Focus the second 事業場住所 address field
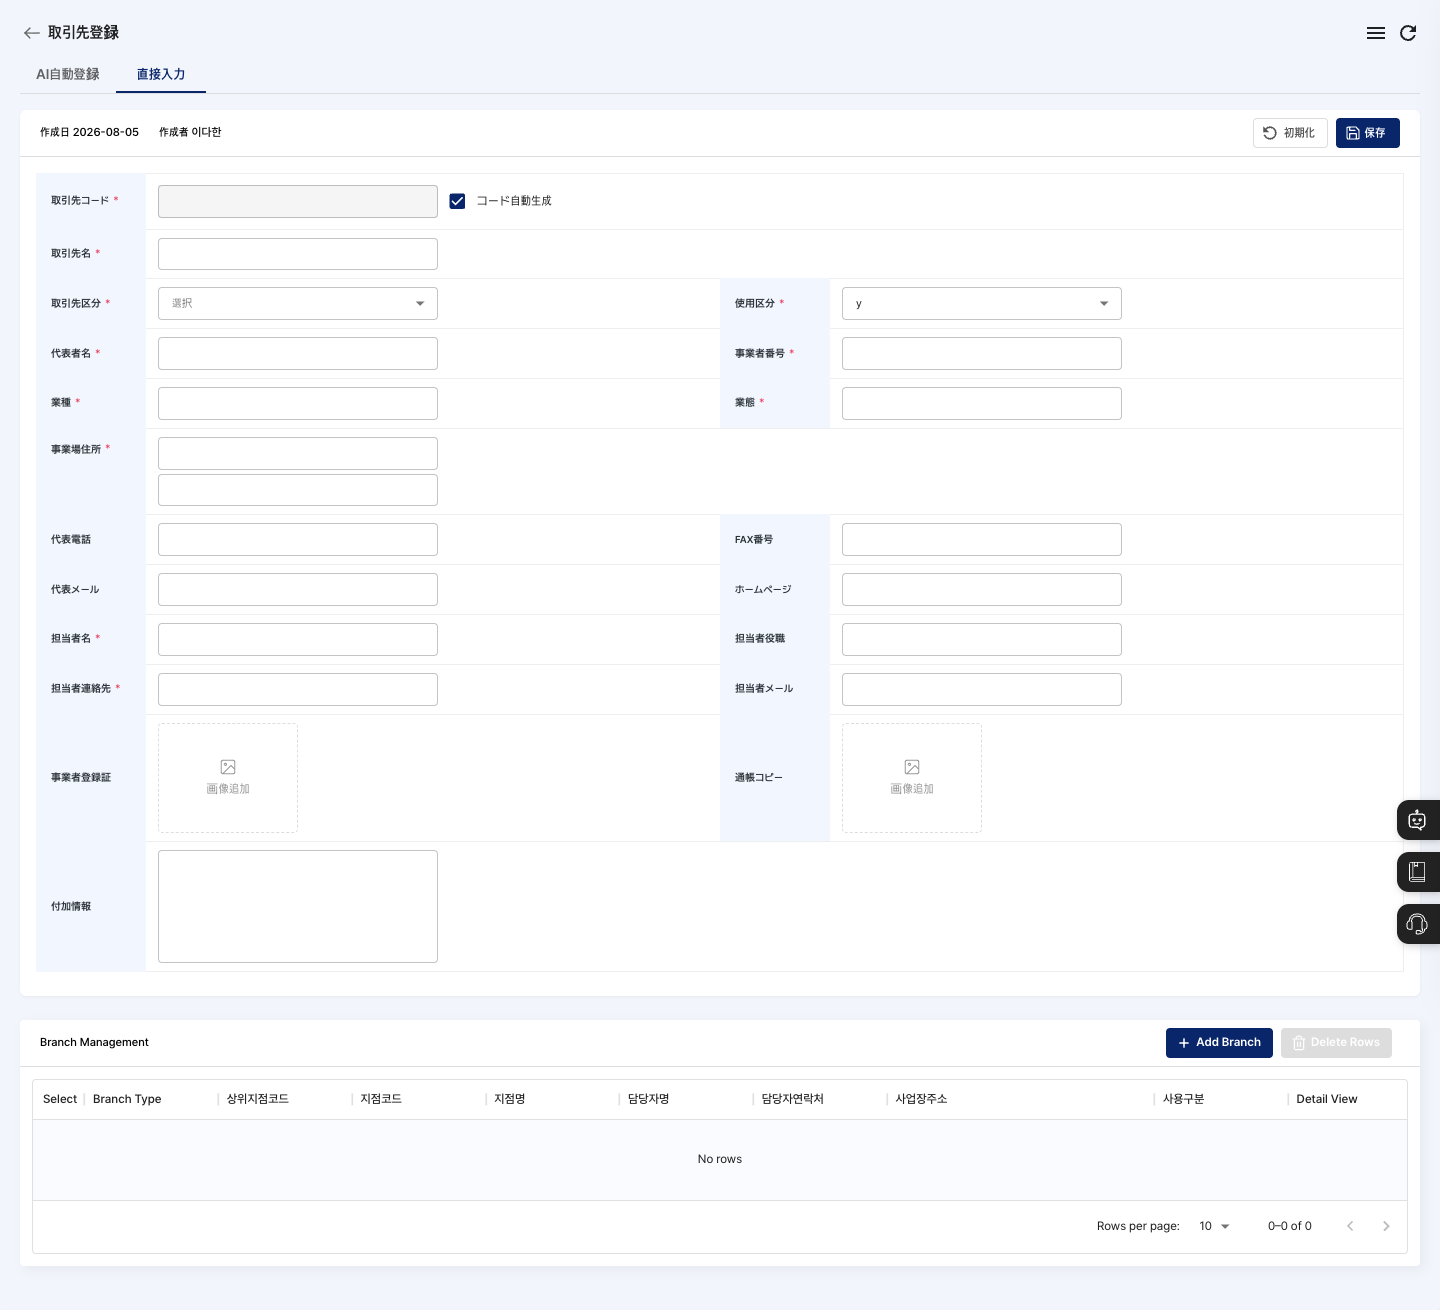1440x1310 pixels. (298, 490)
